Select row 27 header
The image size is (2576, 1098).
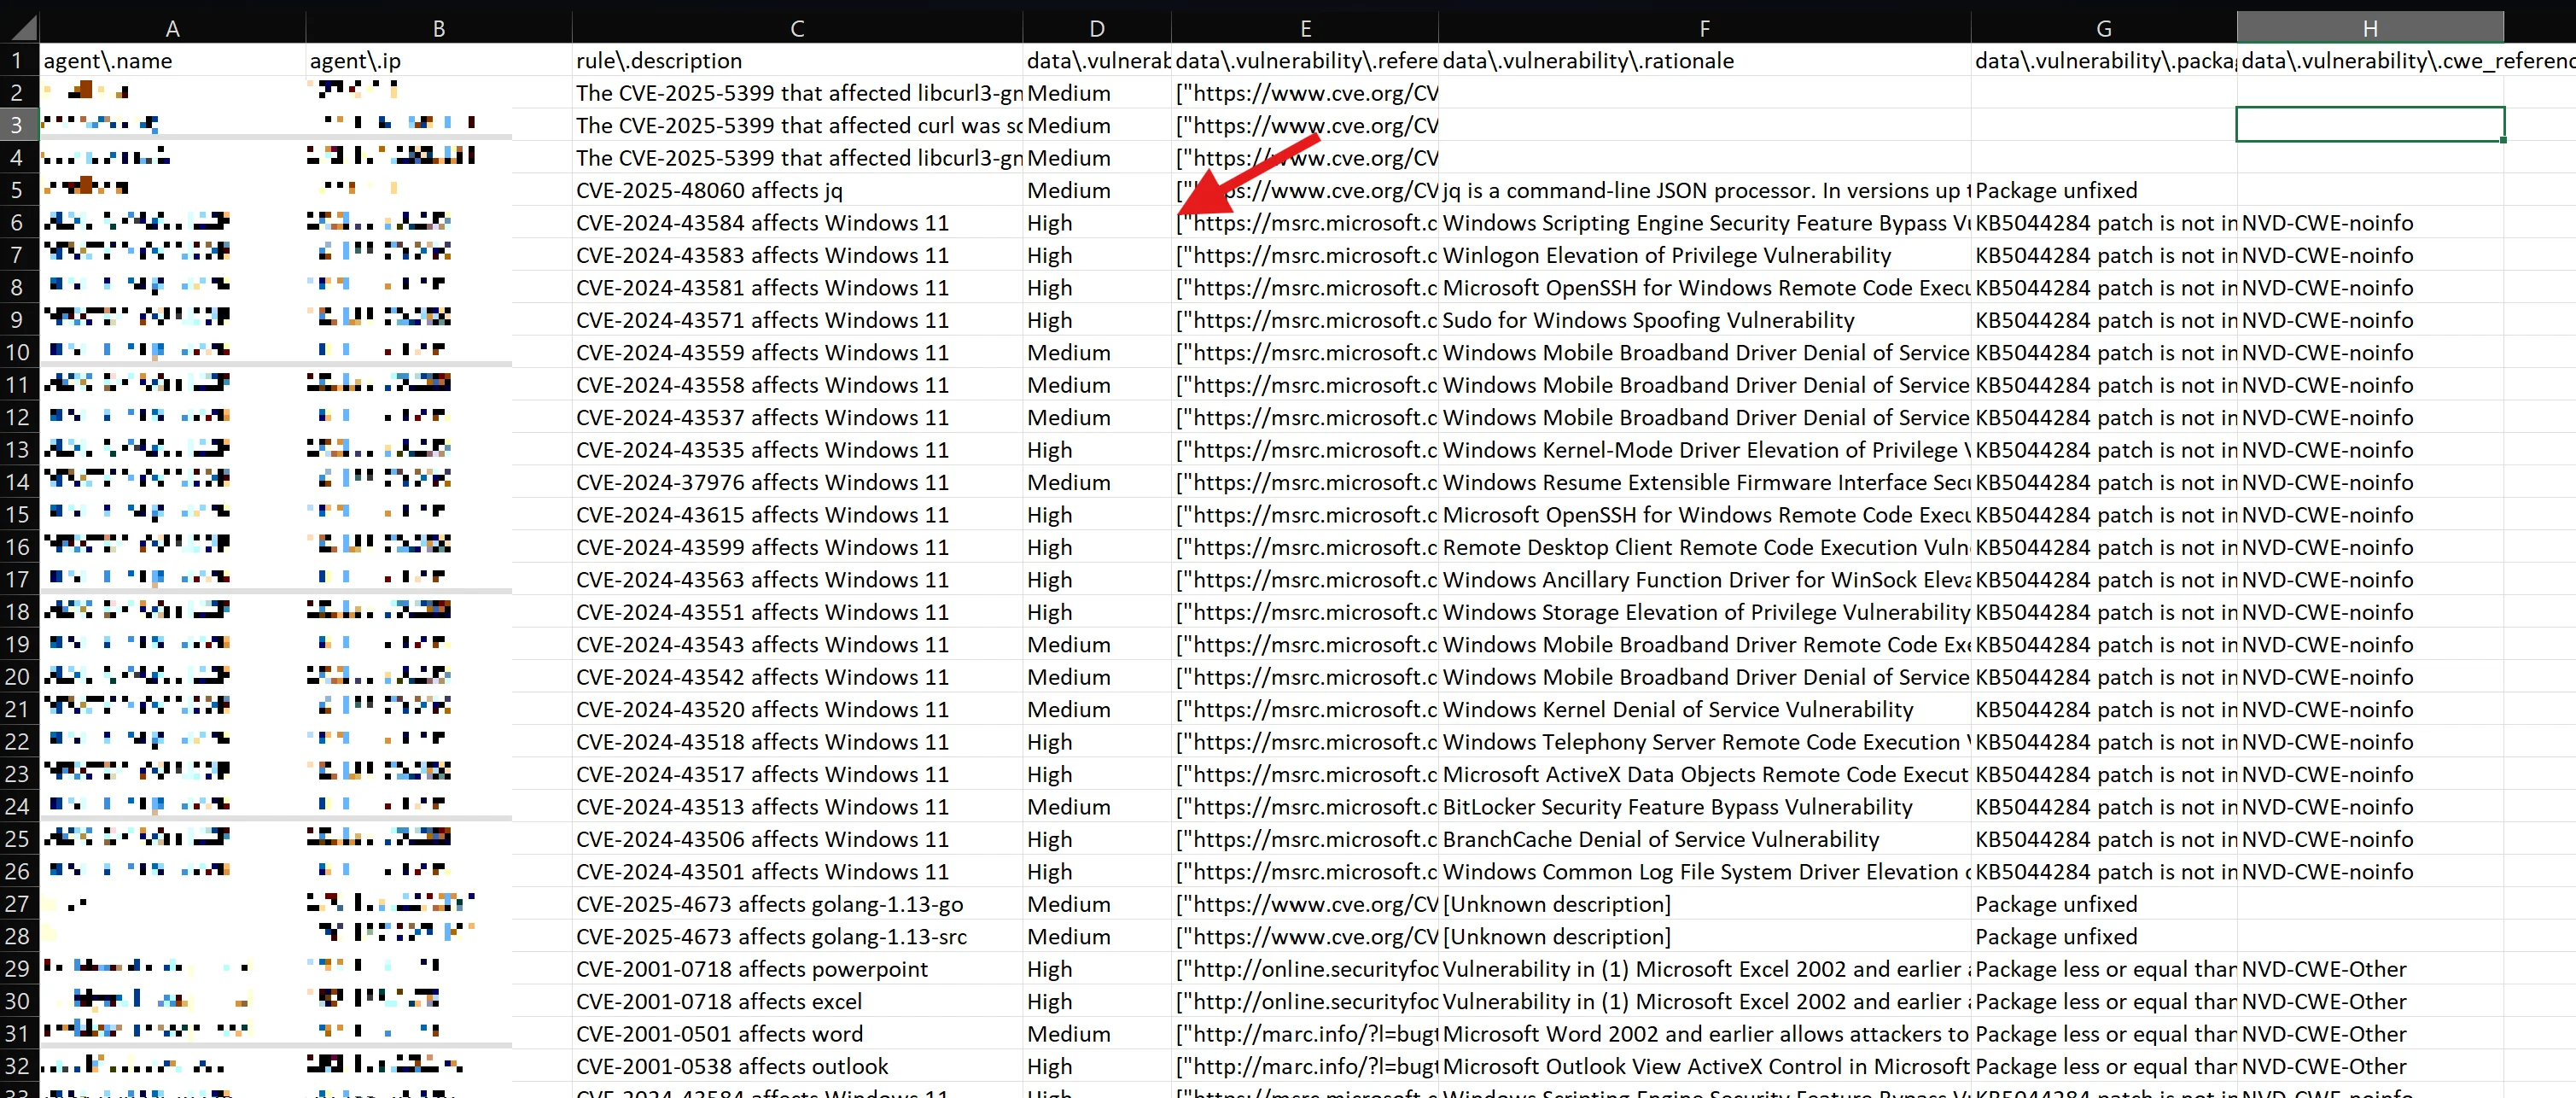point(19,904)
